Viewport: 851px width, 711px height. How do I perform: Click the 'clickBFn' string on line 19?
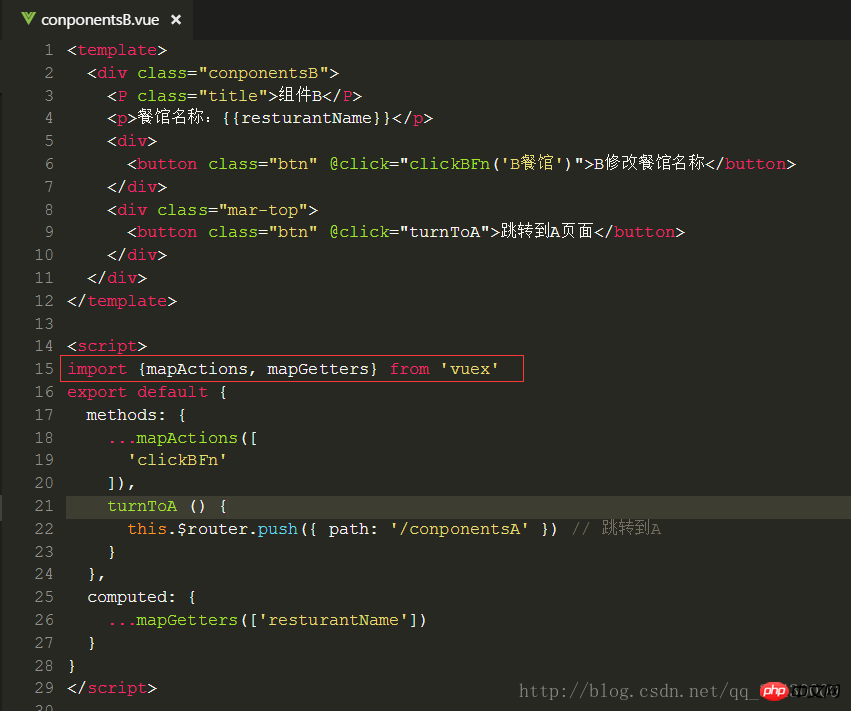pyautogui.click(x=177, y=460)
